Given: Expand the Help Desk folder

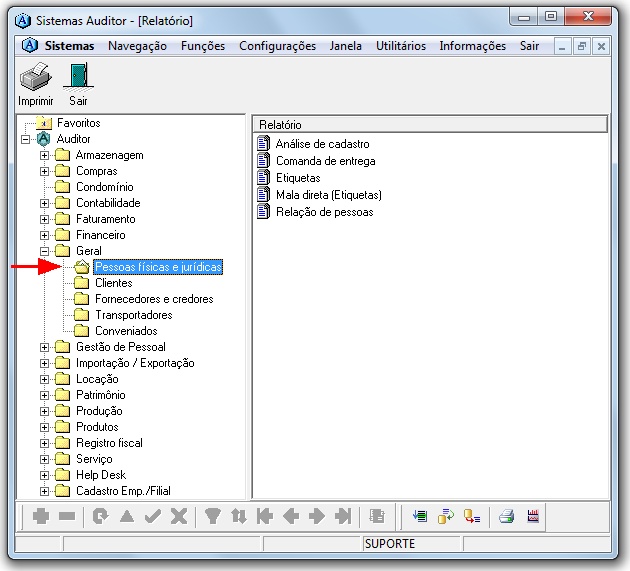Looking at the screenshot, I should (45, 475).
